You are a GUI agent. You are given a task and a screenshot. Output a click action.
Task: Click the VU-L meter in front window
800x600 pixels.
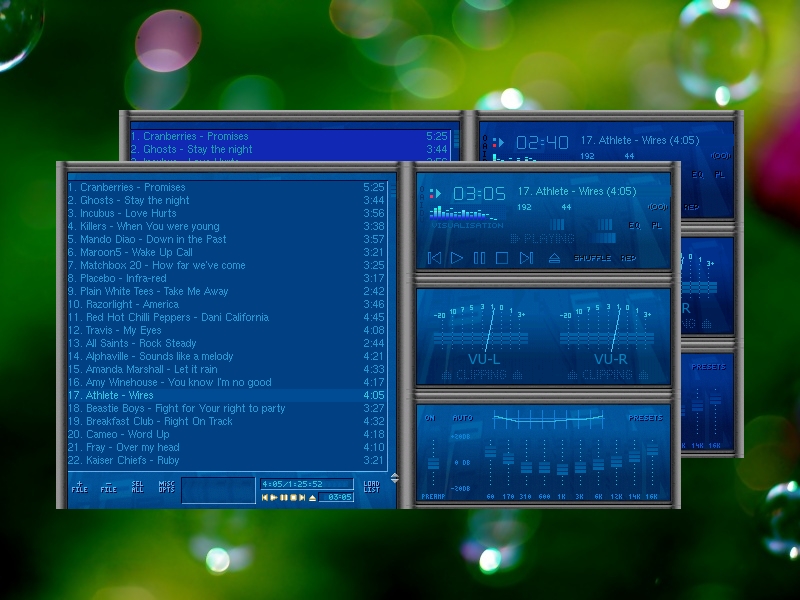(481, 336)
